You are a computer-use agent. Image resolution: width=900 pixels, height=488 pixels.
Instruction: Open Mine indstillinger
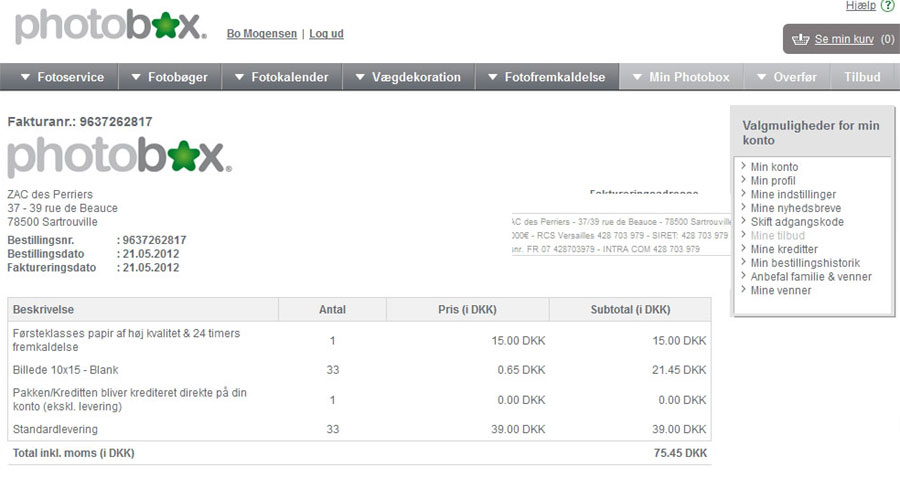pyautogui.click(x=793, y=195)
